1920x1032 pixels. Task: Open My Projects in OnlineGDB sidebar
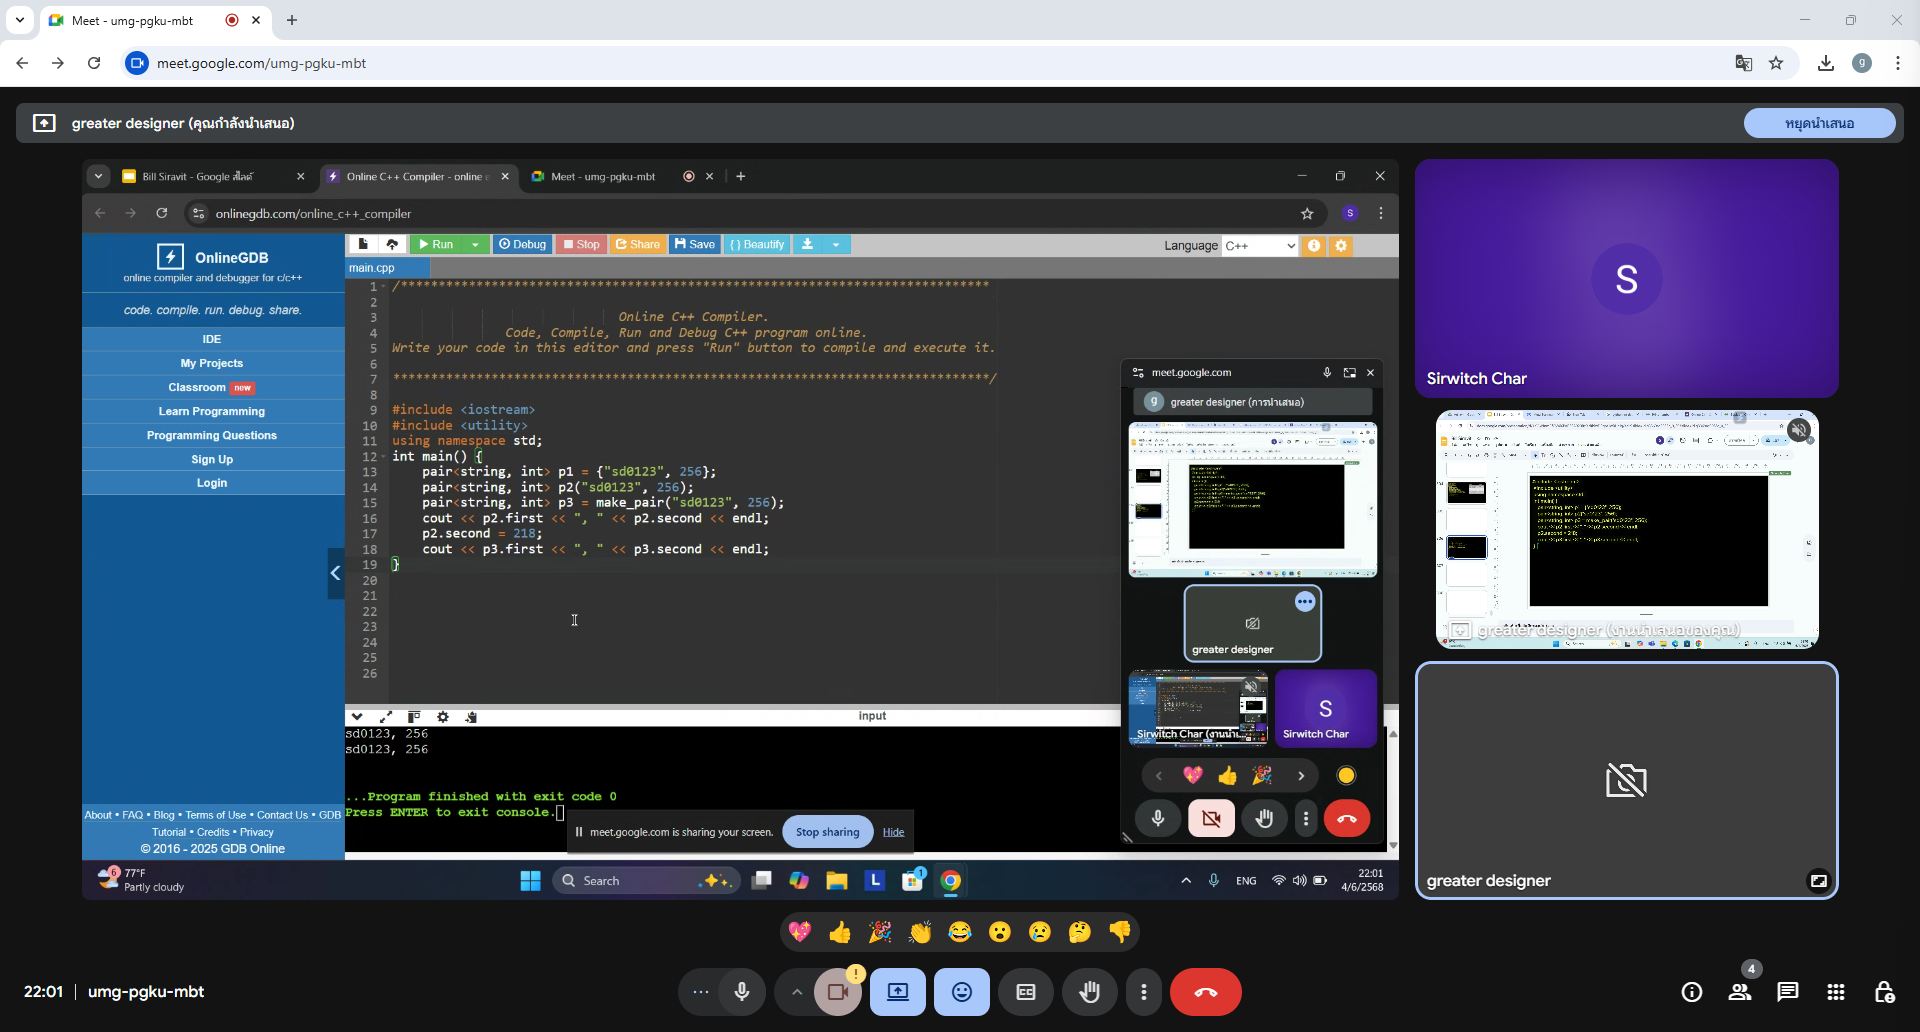point(212,363)
